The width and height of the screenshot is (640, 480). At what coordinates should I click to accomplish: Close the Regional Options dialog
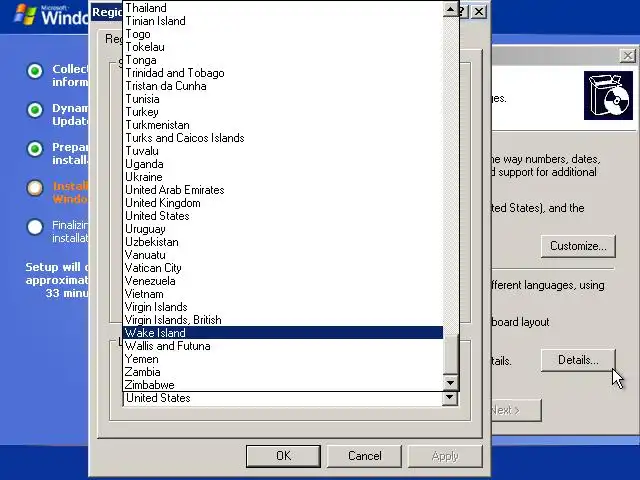(x=479, y=11)
